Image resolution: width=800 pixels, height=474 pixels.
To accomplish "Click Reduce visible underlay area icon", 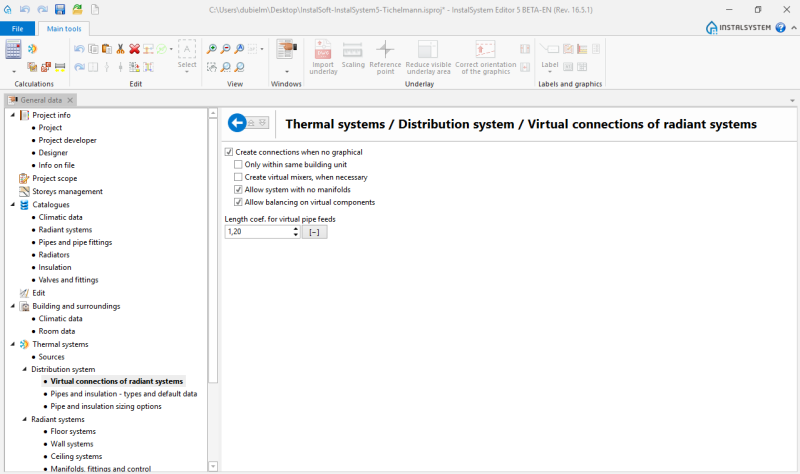I will click(x=428, y=49).
